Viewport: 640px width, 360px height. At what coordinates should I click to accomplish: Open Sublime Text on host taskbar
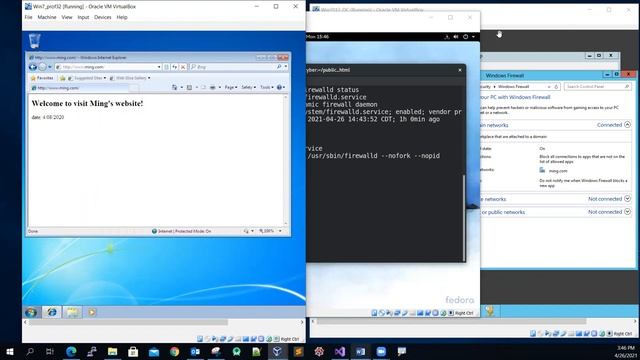coord(298,351)
